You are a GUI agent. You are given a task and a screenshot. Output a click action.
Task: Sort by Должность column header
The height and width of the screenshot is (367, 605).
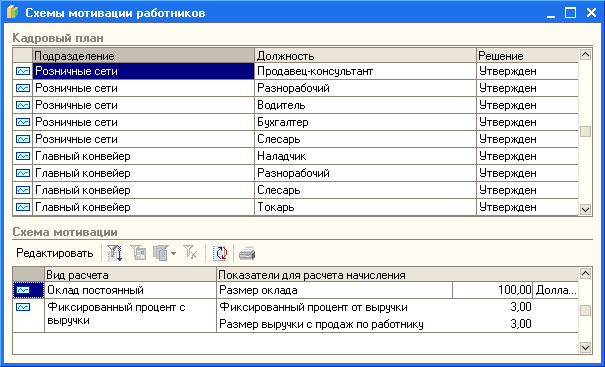pos(365,56)
